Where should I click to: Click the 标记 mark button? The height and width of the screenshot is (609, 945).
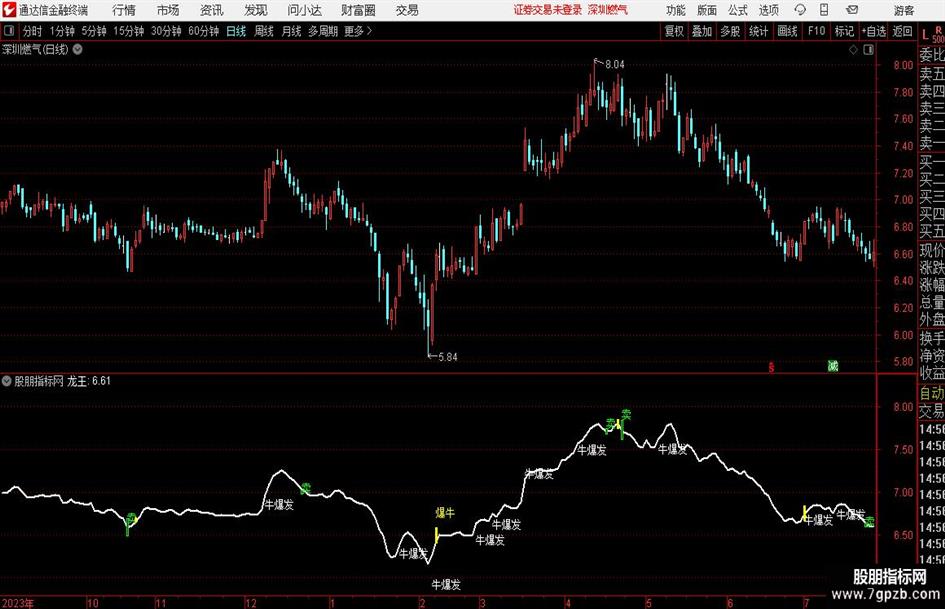pyautogui.click(x=844, y=31)
